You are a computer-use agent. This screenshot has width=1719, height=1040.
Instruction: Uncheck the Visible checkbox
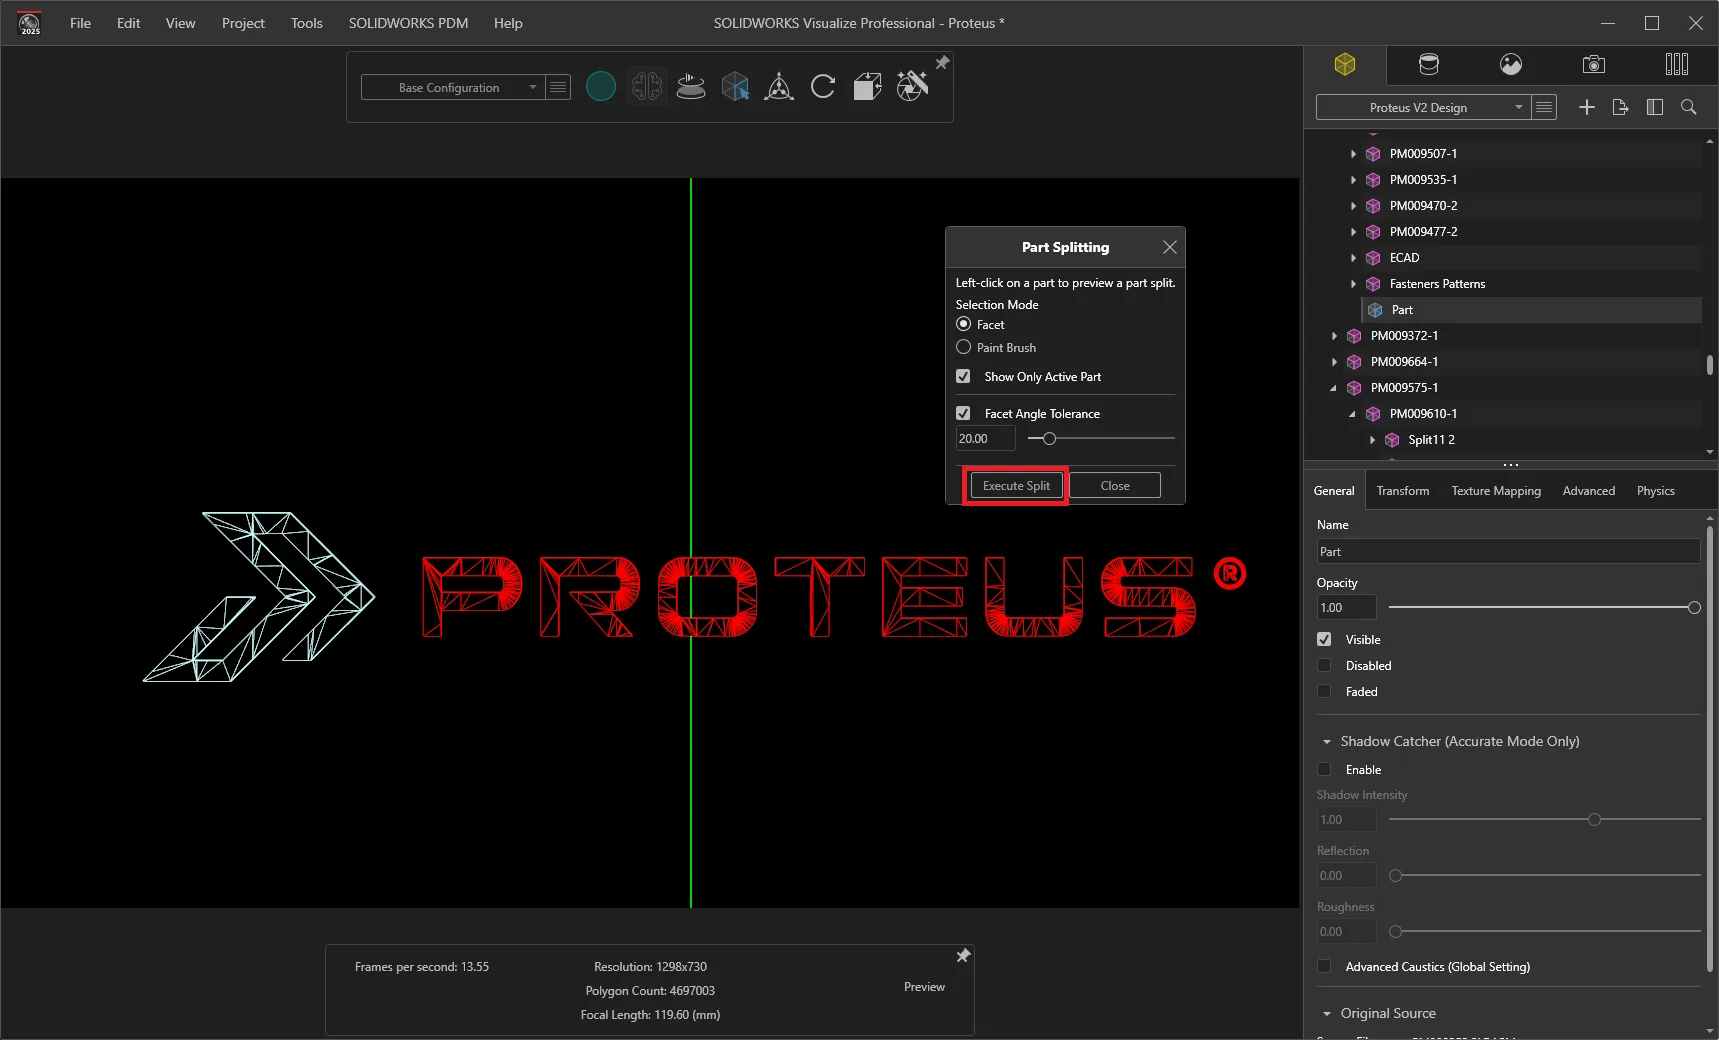click(1324, 639)
